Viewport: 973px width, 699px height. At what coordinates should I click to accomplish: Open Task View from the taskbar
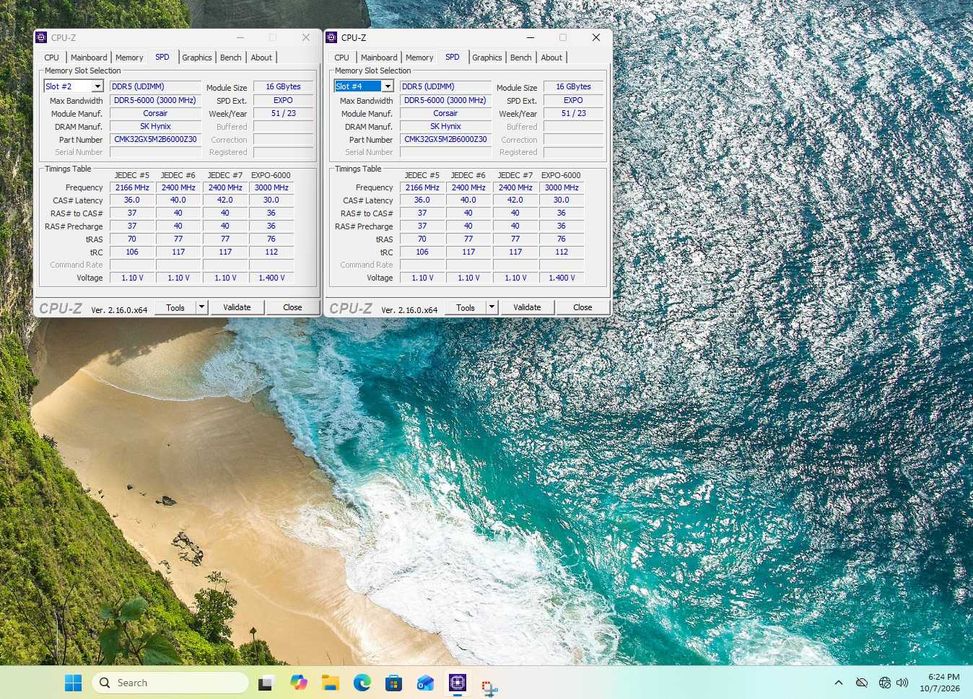pos(266,683)
